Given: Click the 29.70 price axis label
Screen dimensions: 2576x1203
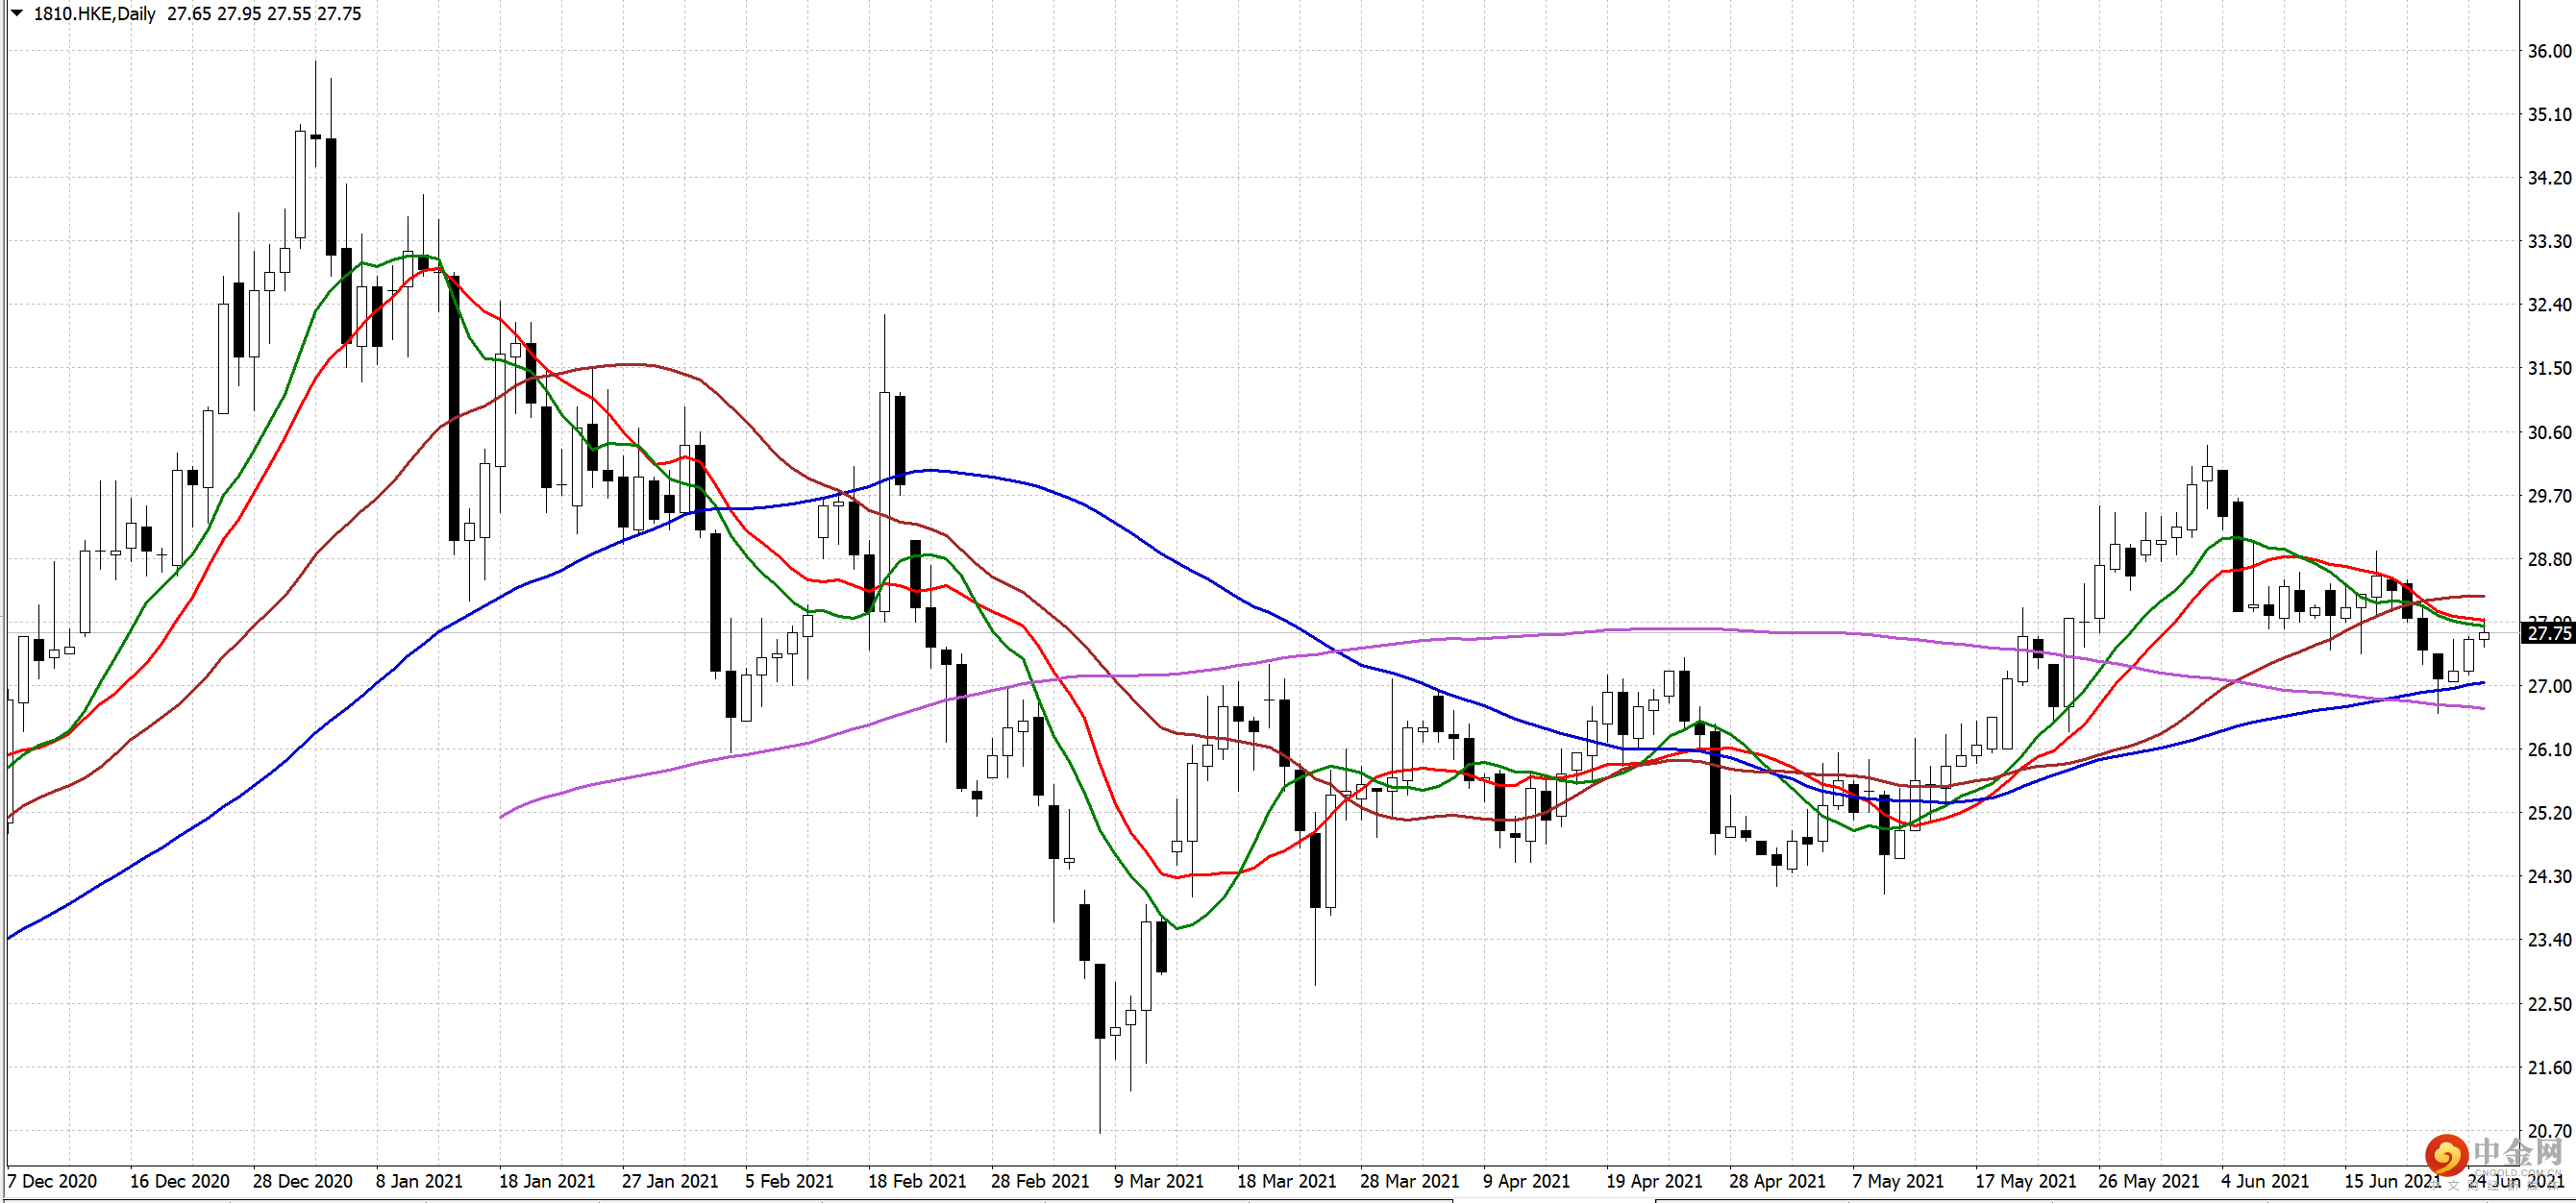Looking at the screenshot, I should pyautogui.click(x=2548, y=496).
